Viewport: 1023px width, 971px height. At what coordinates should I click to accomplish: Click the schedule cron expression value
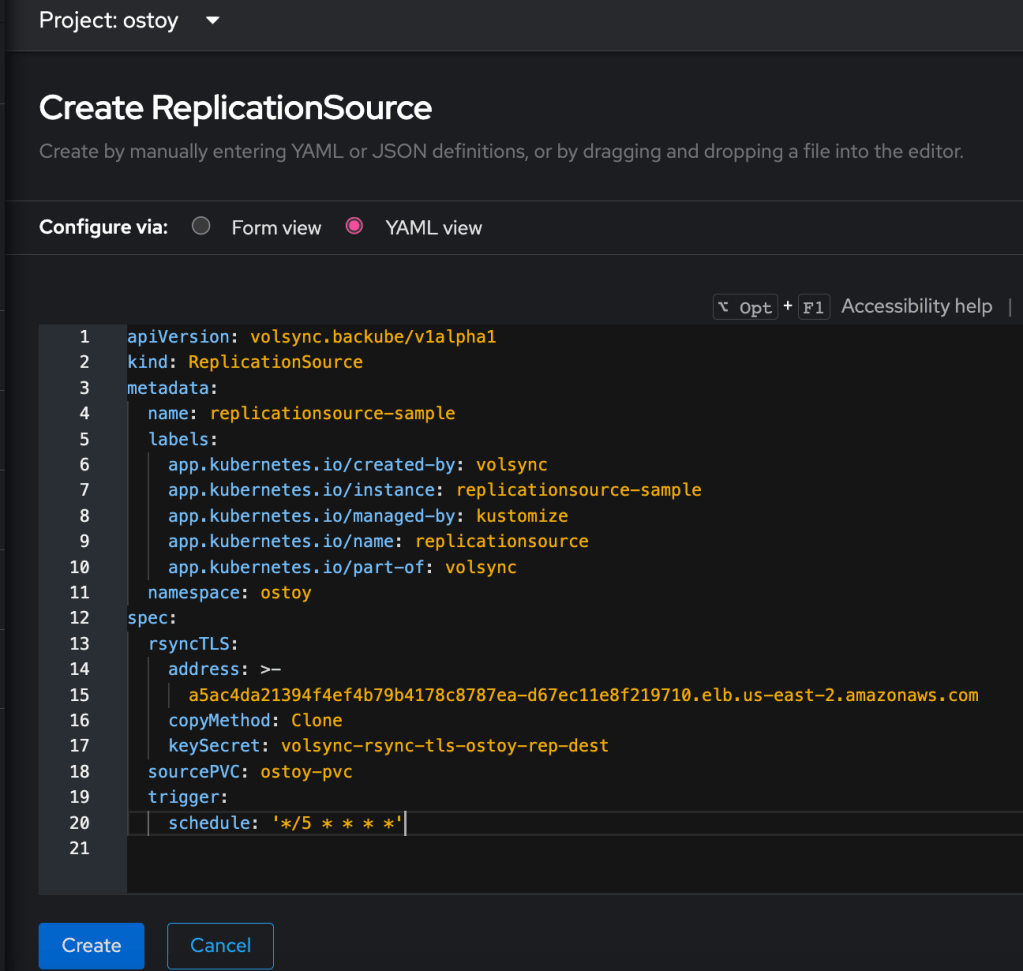coord(336,823)
